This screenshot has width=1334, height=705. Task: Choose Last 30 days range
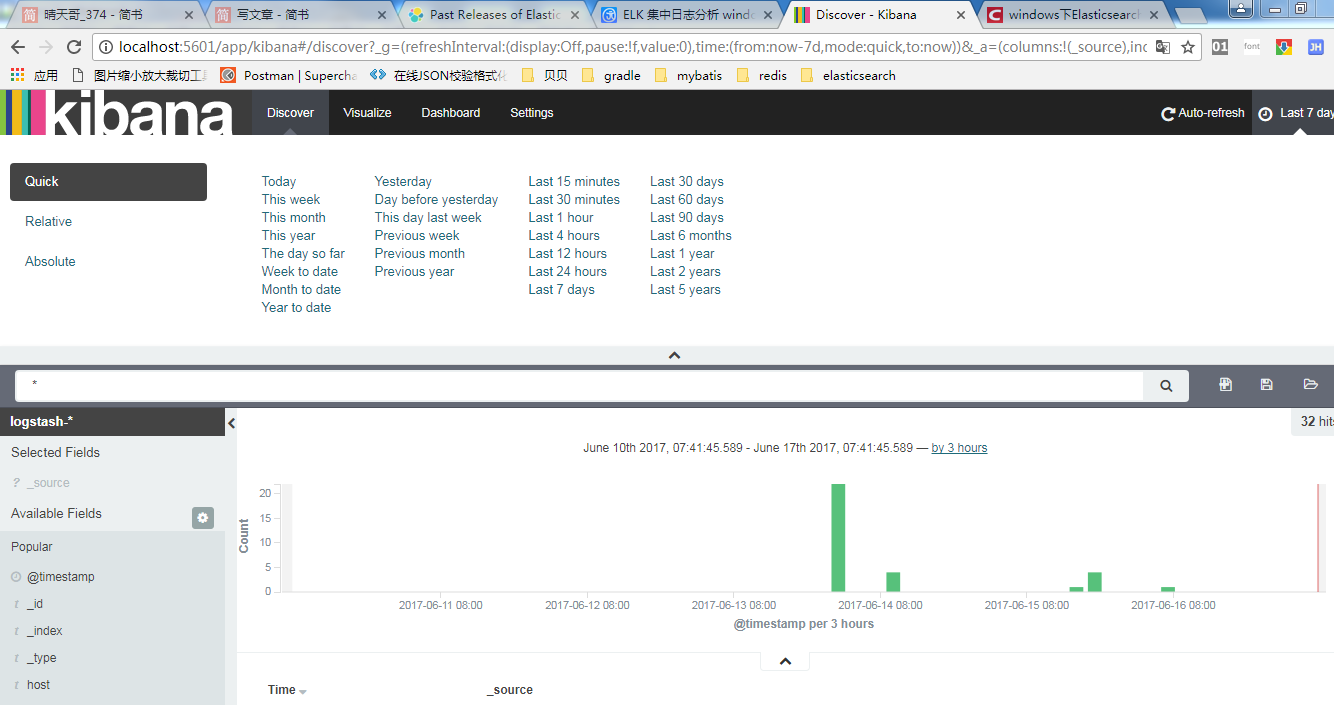687,182
